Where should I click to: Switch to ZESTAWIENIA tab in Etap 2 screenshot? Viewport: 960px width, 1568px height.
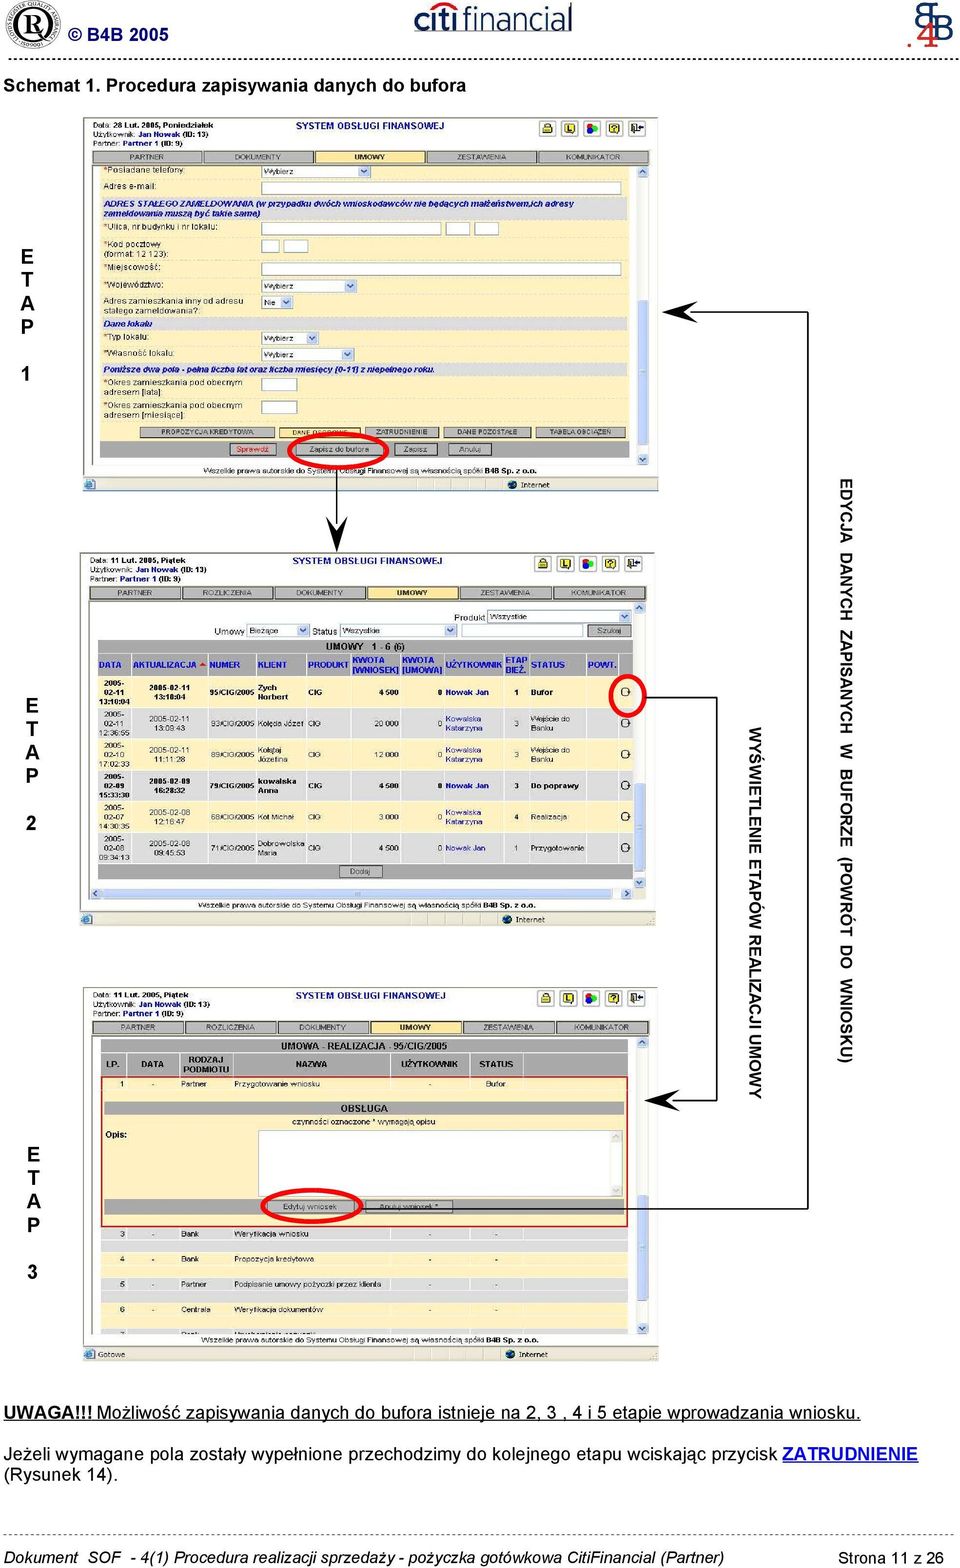tap(505, 593)
